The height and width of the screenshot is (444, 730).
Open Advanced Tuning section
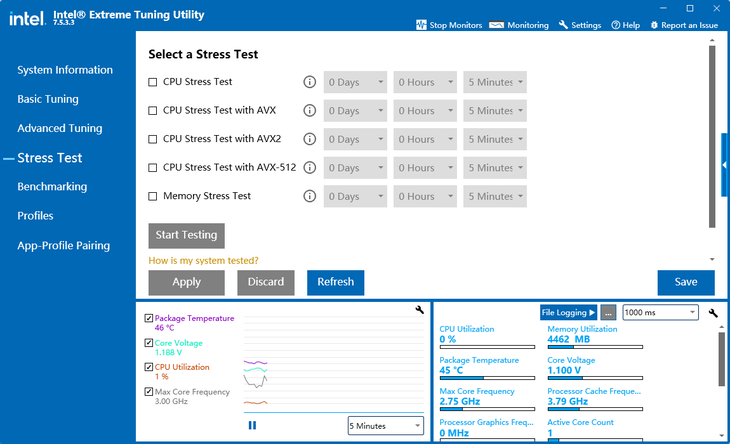[x=59, y=128]
